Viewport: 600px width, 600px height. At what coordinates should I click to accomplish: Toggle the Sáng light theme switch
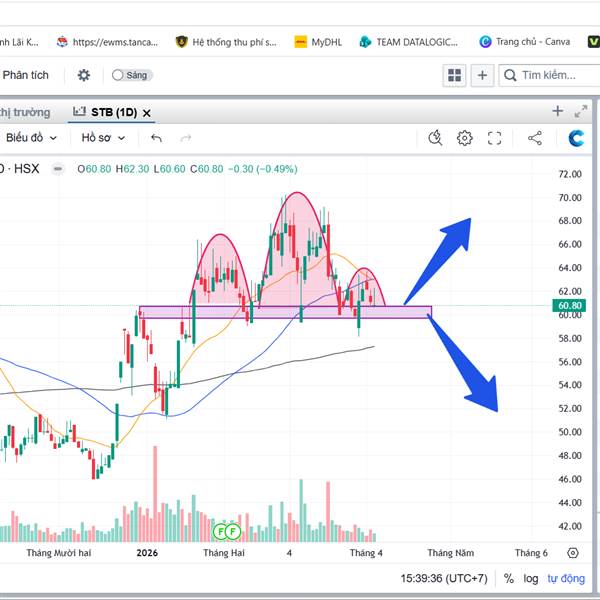tap(130, 75)
